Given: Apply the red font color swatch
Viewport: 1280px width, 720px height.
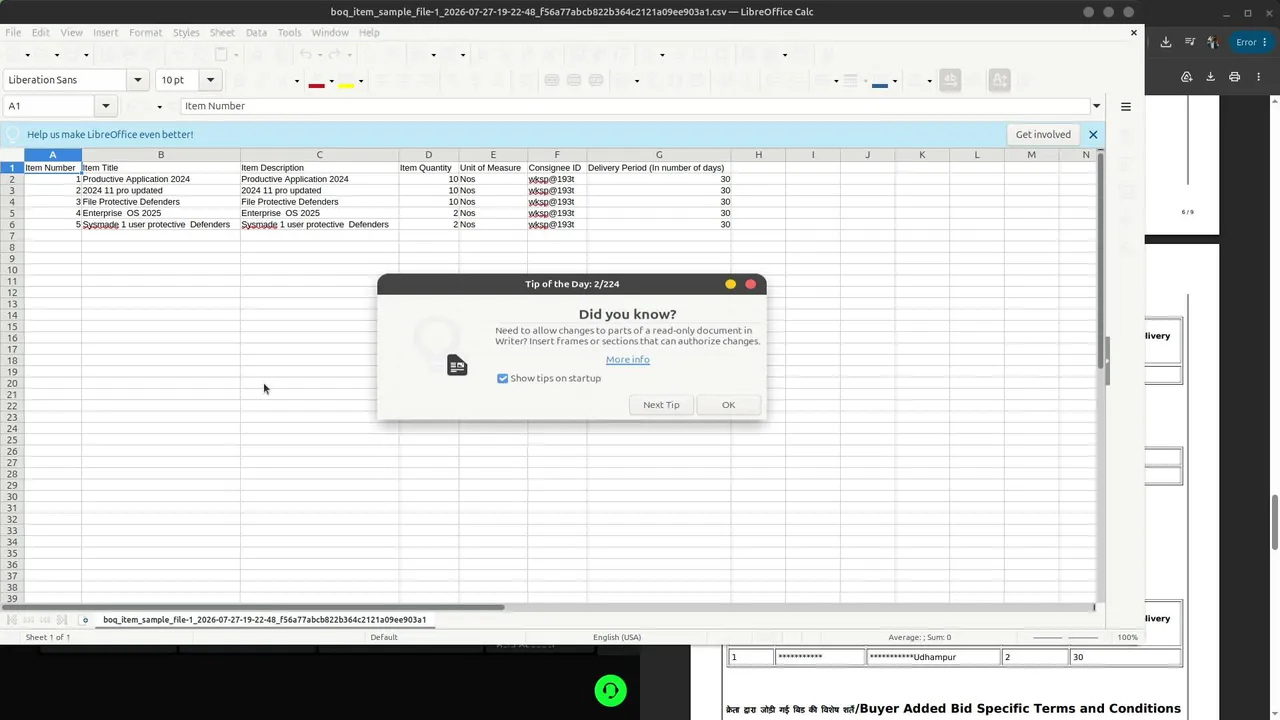Looking at the screenshot, I should click(x=317, y=81).
